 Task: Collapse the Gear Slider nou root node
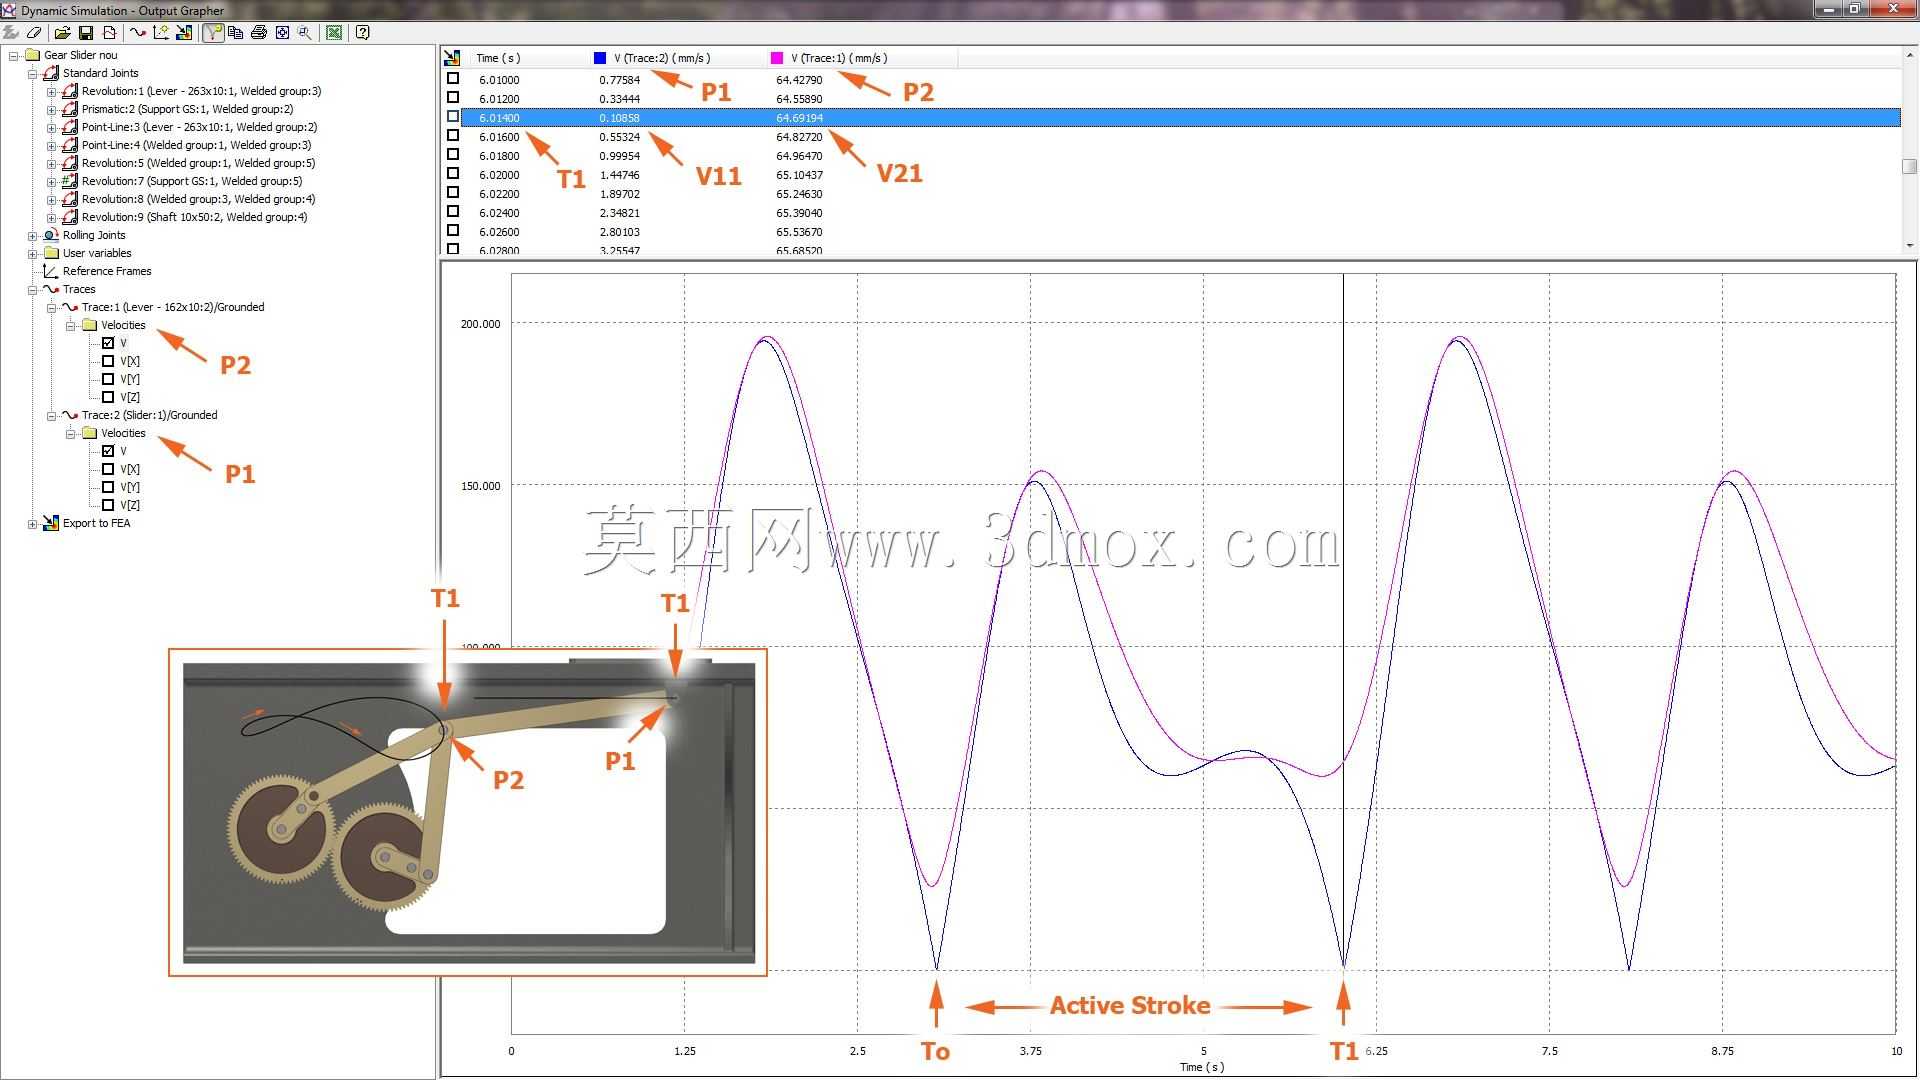14,56
